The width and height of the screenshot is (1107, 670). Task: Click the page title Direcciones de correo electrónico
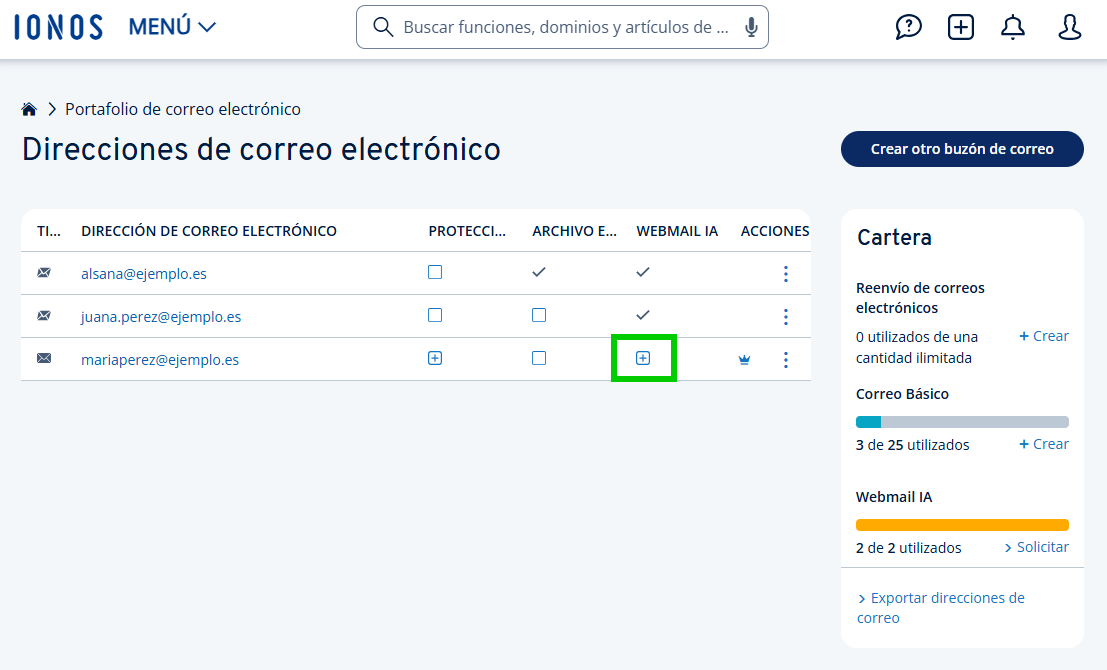pyautogui.click(x=261, y=150)
